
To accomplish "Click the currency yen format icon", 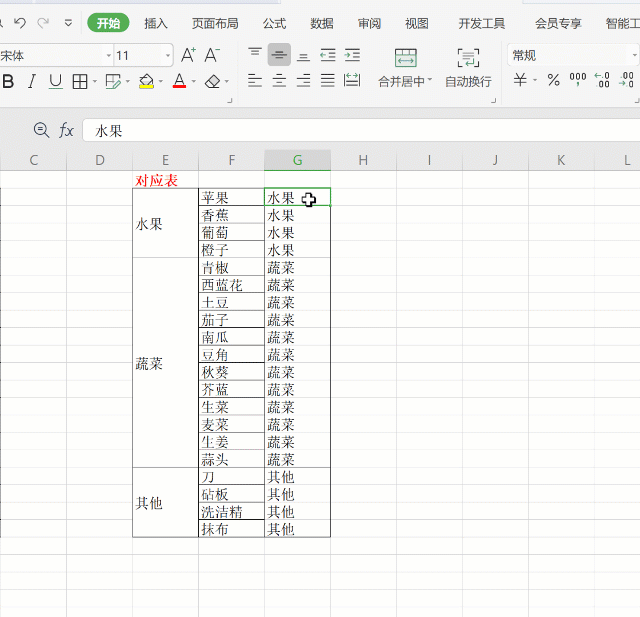I will click(520, 80).
